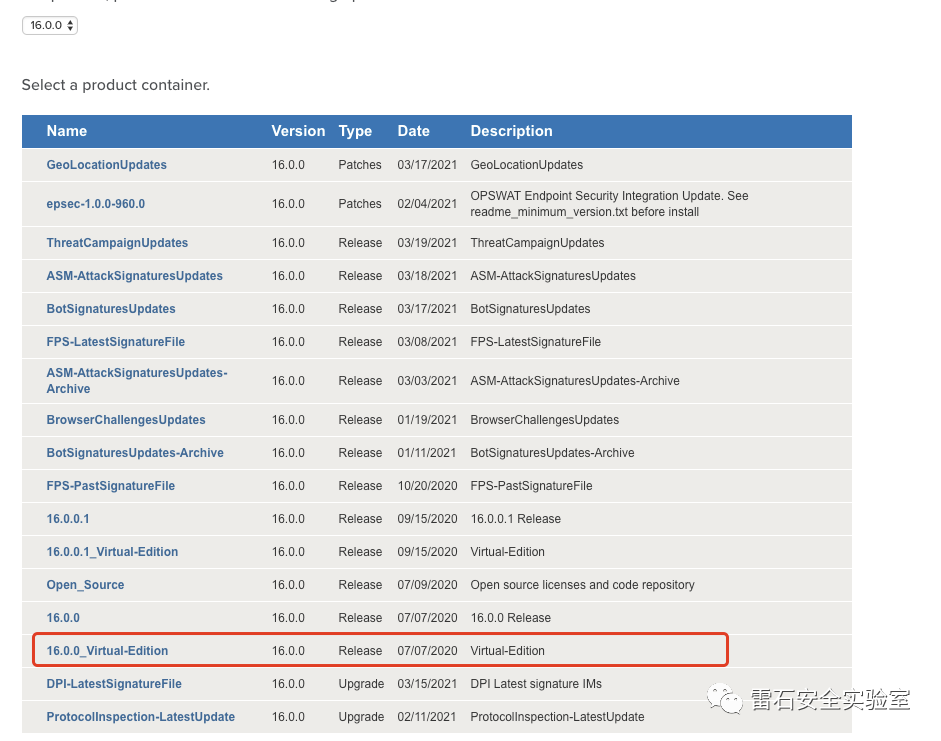The height and width of the screenshot is (741, 941).
Task: Open the ASM-AttackSignaturesUpdates-Archive link
Action: tap(136, 380)
